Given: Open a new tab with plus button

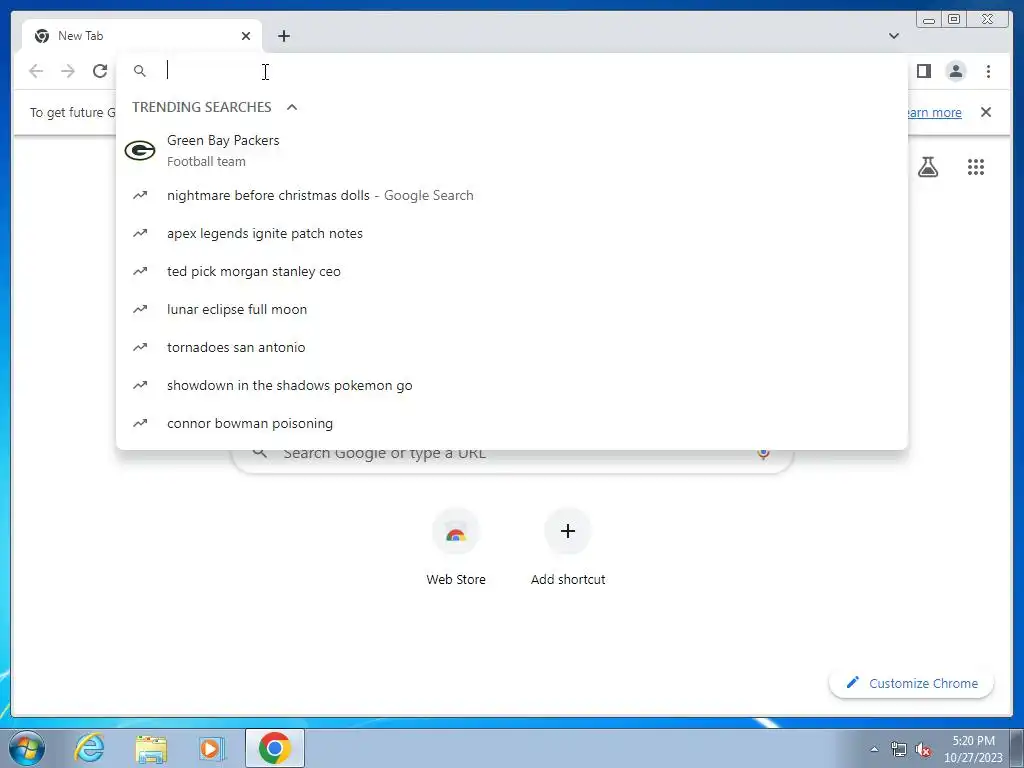Looking at the screenshot, I should coord(283,36).
